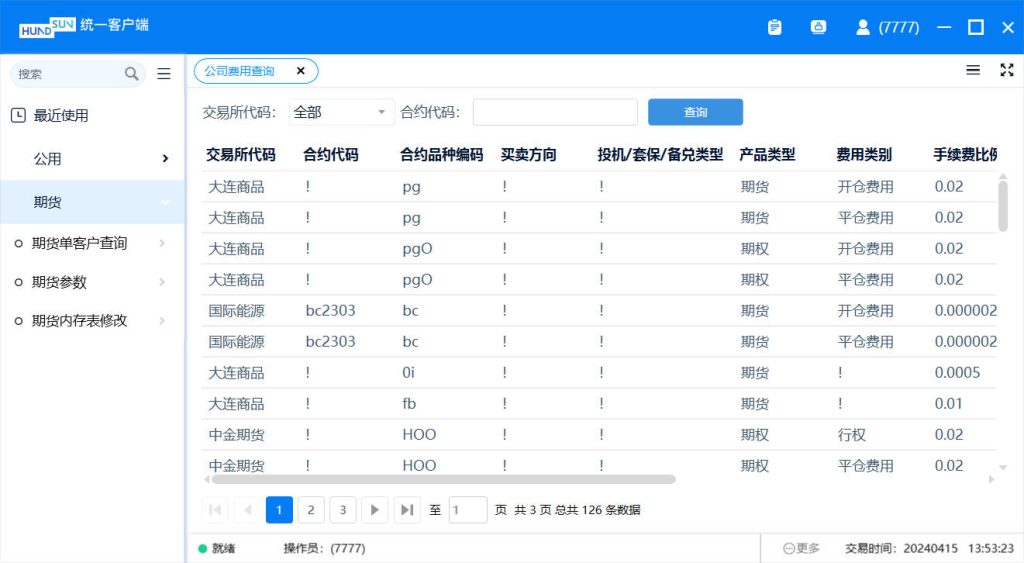Click 更多 in the status bar

pos(802,548)
